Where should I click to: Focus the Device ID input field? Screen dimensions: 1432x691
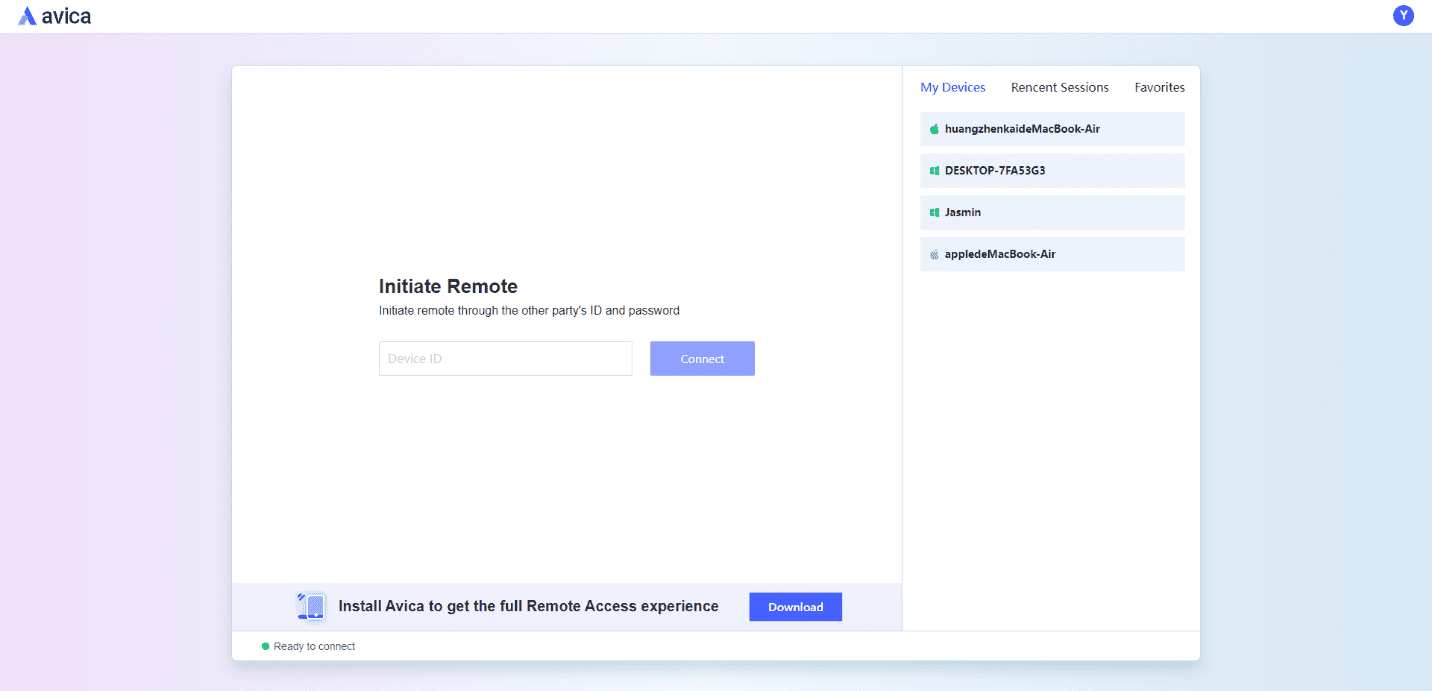click(x=505, y=359)
